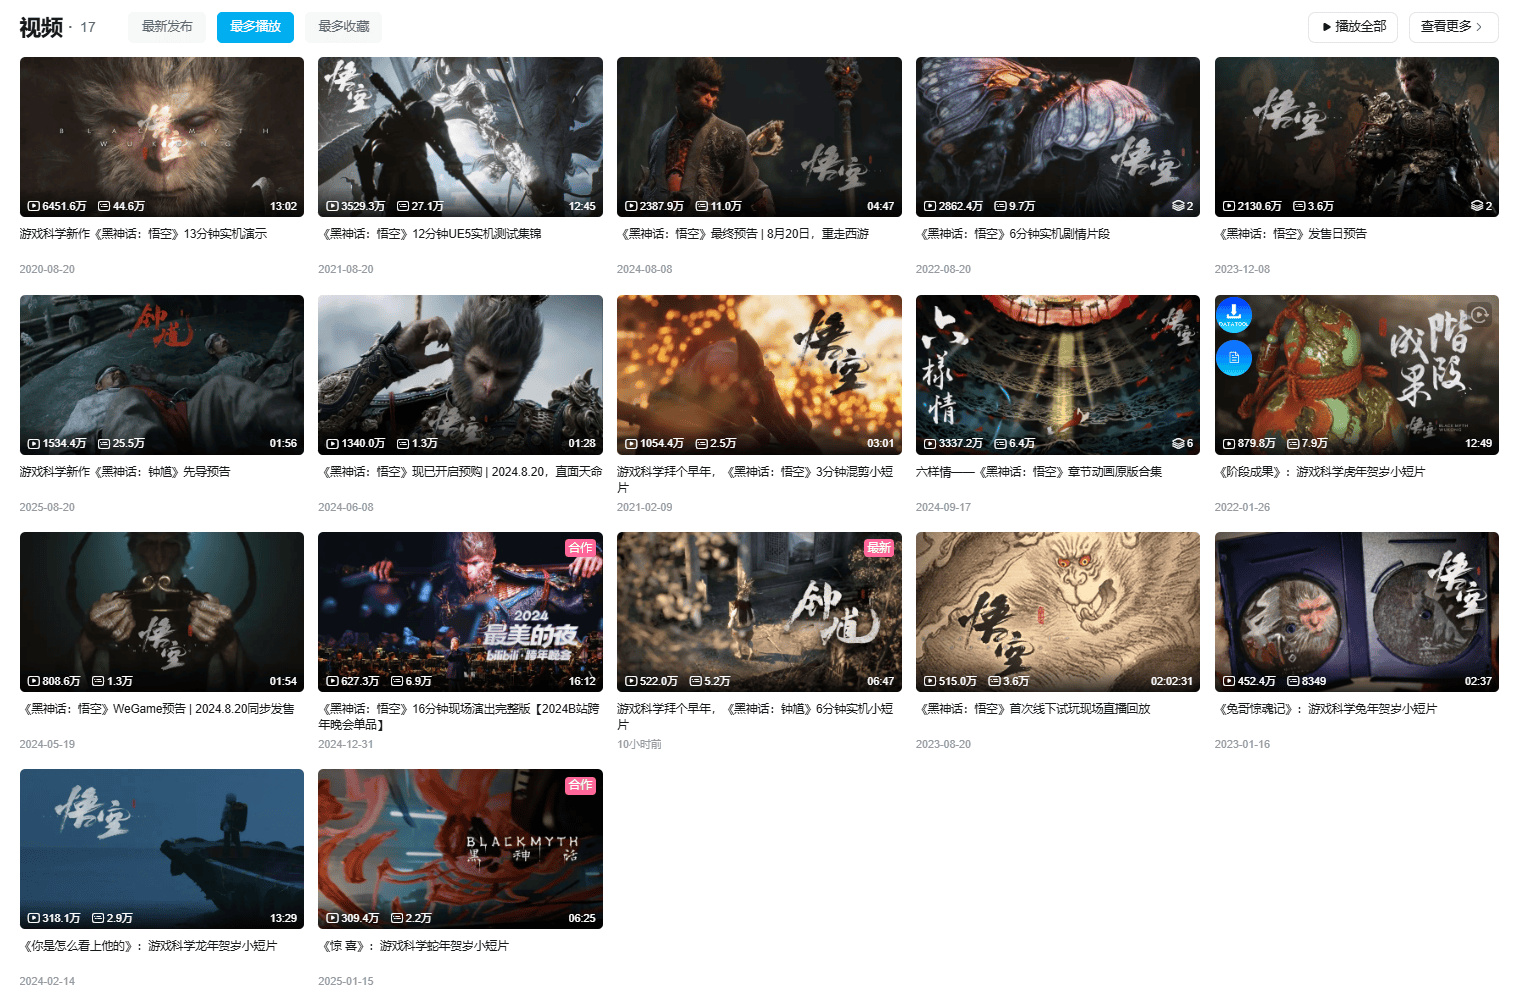Viewport: 1525px width, 998px height.
Task: Click the 最新 badge on 钟馗 6分钟 thumbnail
Action: tap(879, 548)
